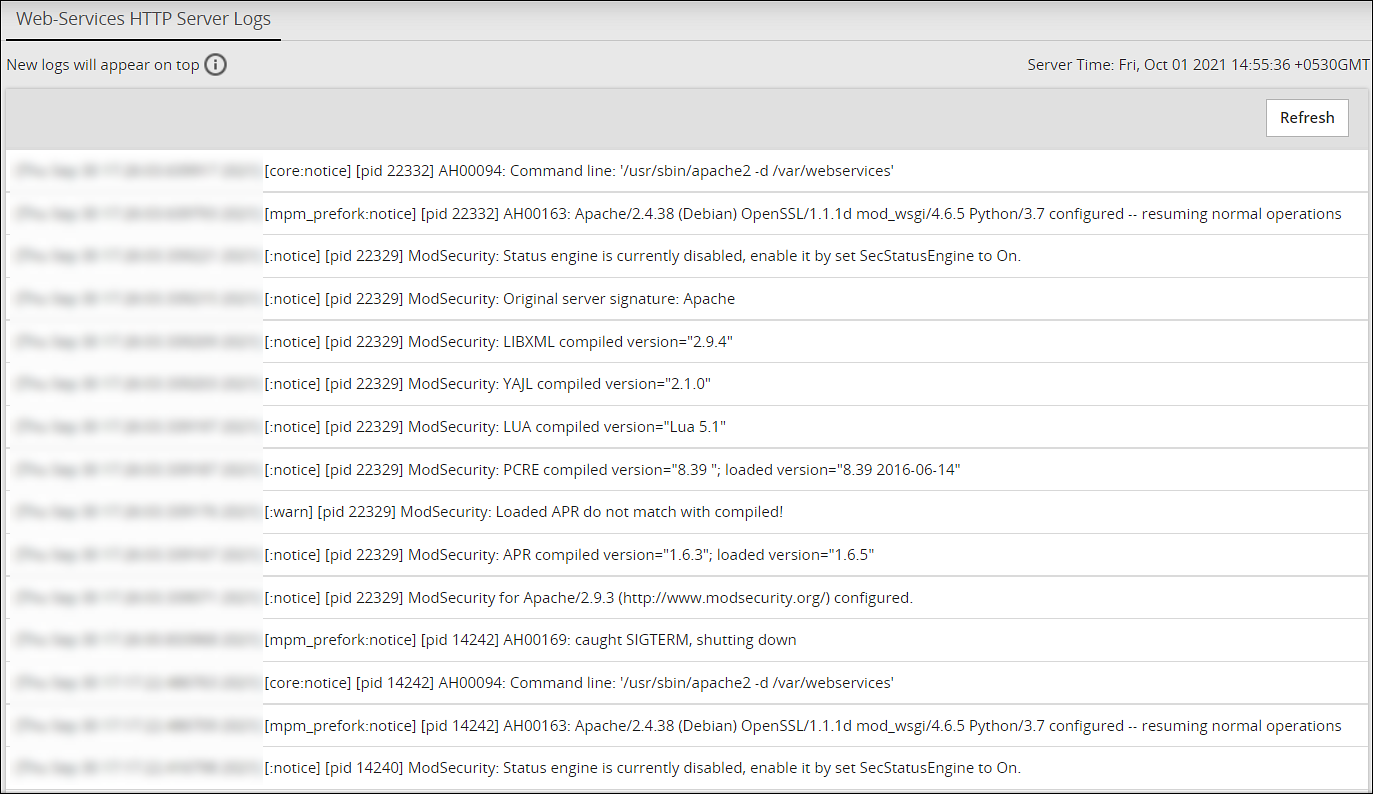Click the Server Time display
Screen dimensions: 1373x794
[x=1198, y=64]
